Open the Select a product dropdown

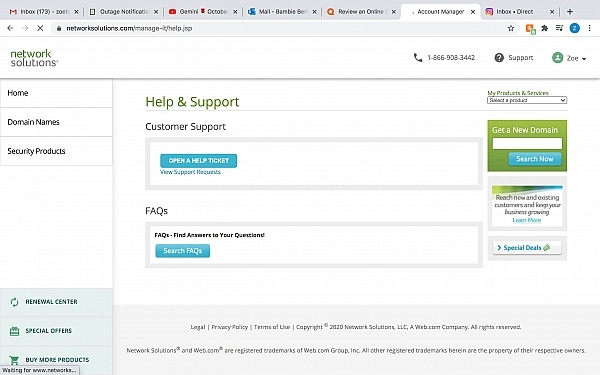click(x=527, y=100)
